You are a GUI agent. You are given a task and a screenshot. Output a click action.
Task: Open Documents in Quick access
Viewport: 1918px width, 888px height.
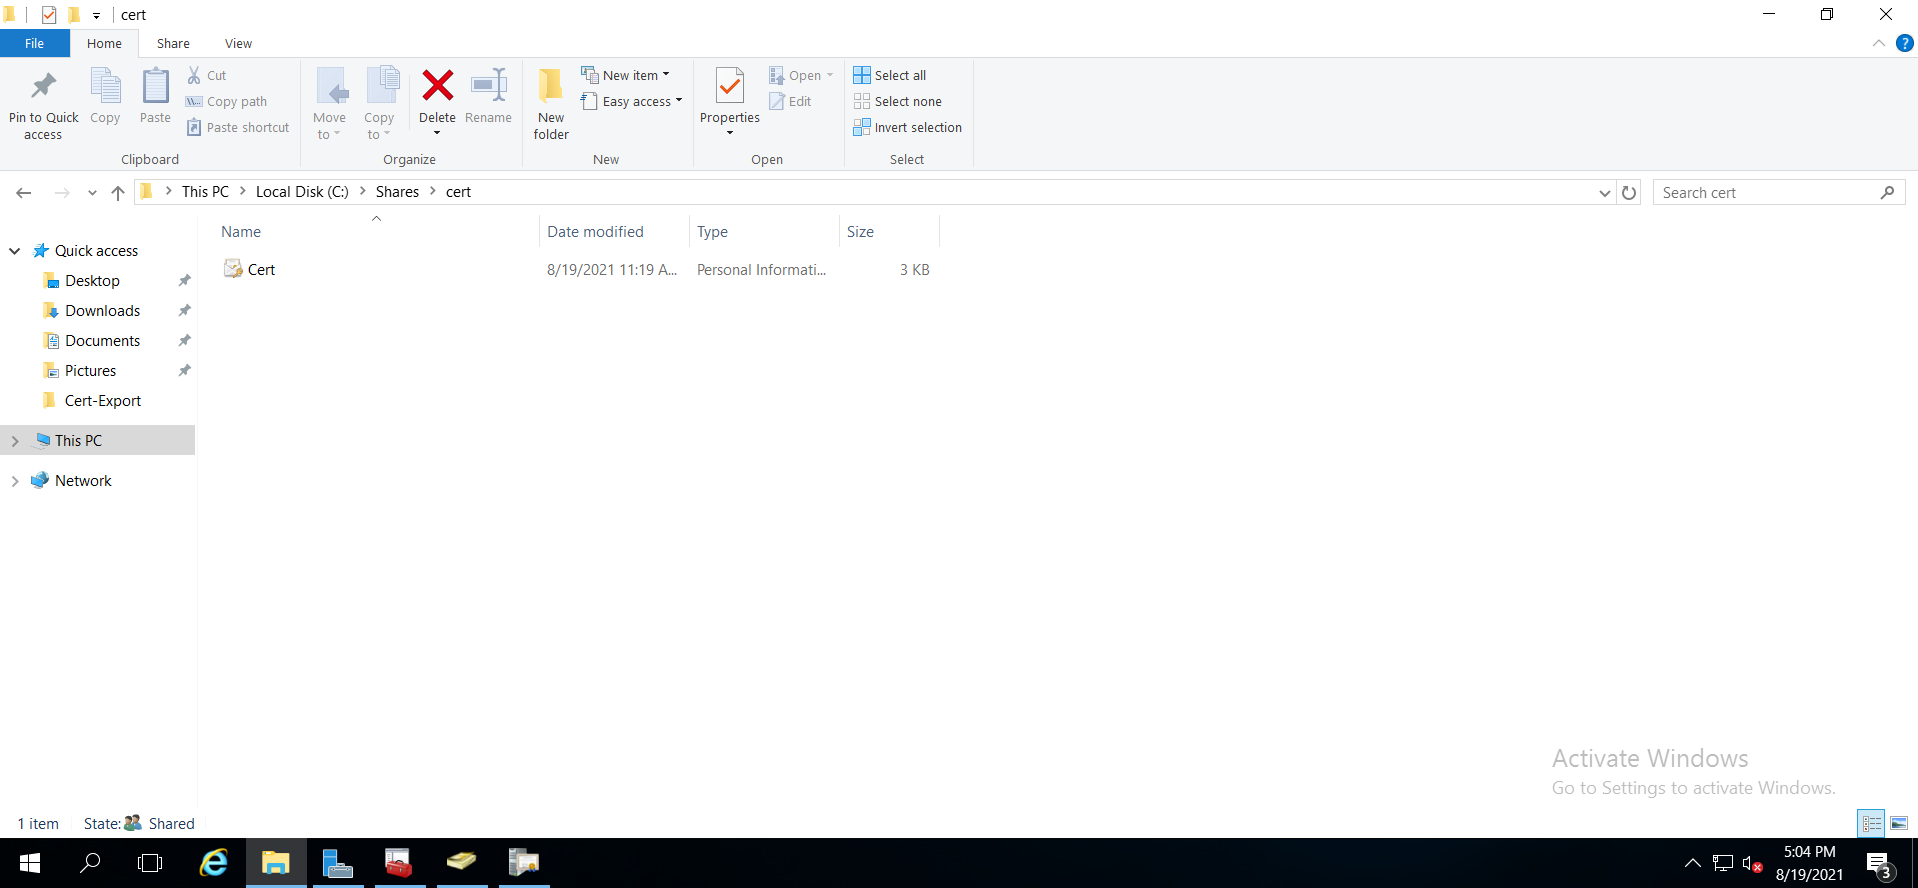[102, 341]
